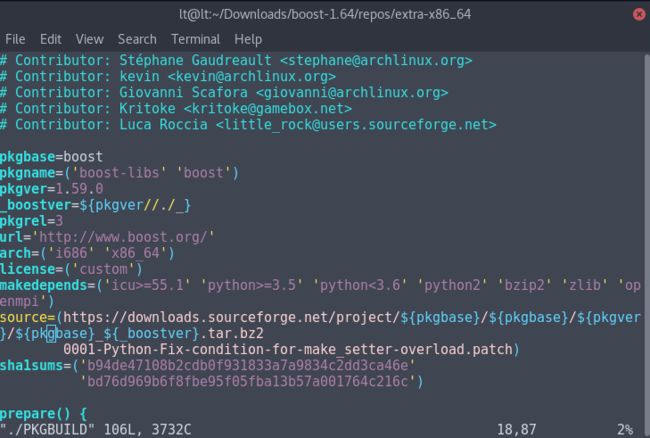This screenshot has height=438, width=650.
Task: Click the source= keyword
Action: tap(28, 317)
